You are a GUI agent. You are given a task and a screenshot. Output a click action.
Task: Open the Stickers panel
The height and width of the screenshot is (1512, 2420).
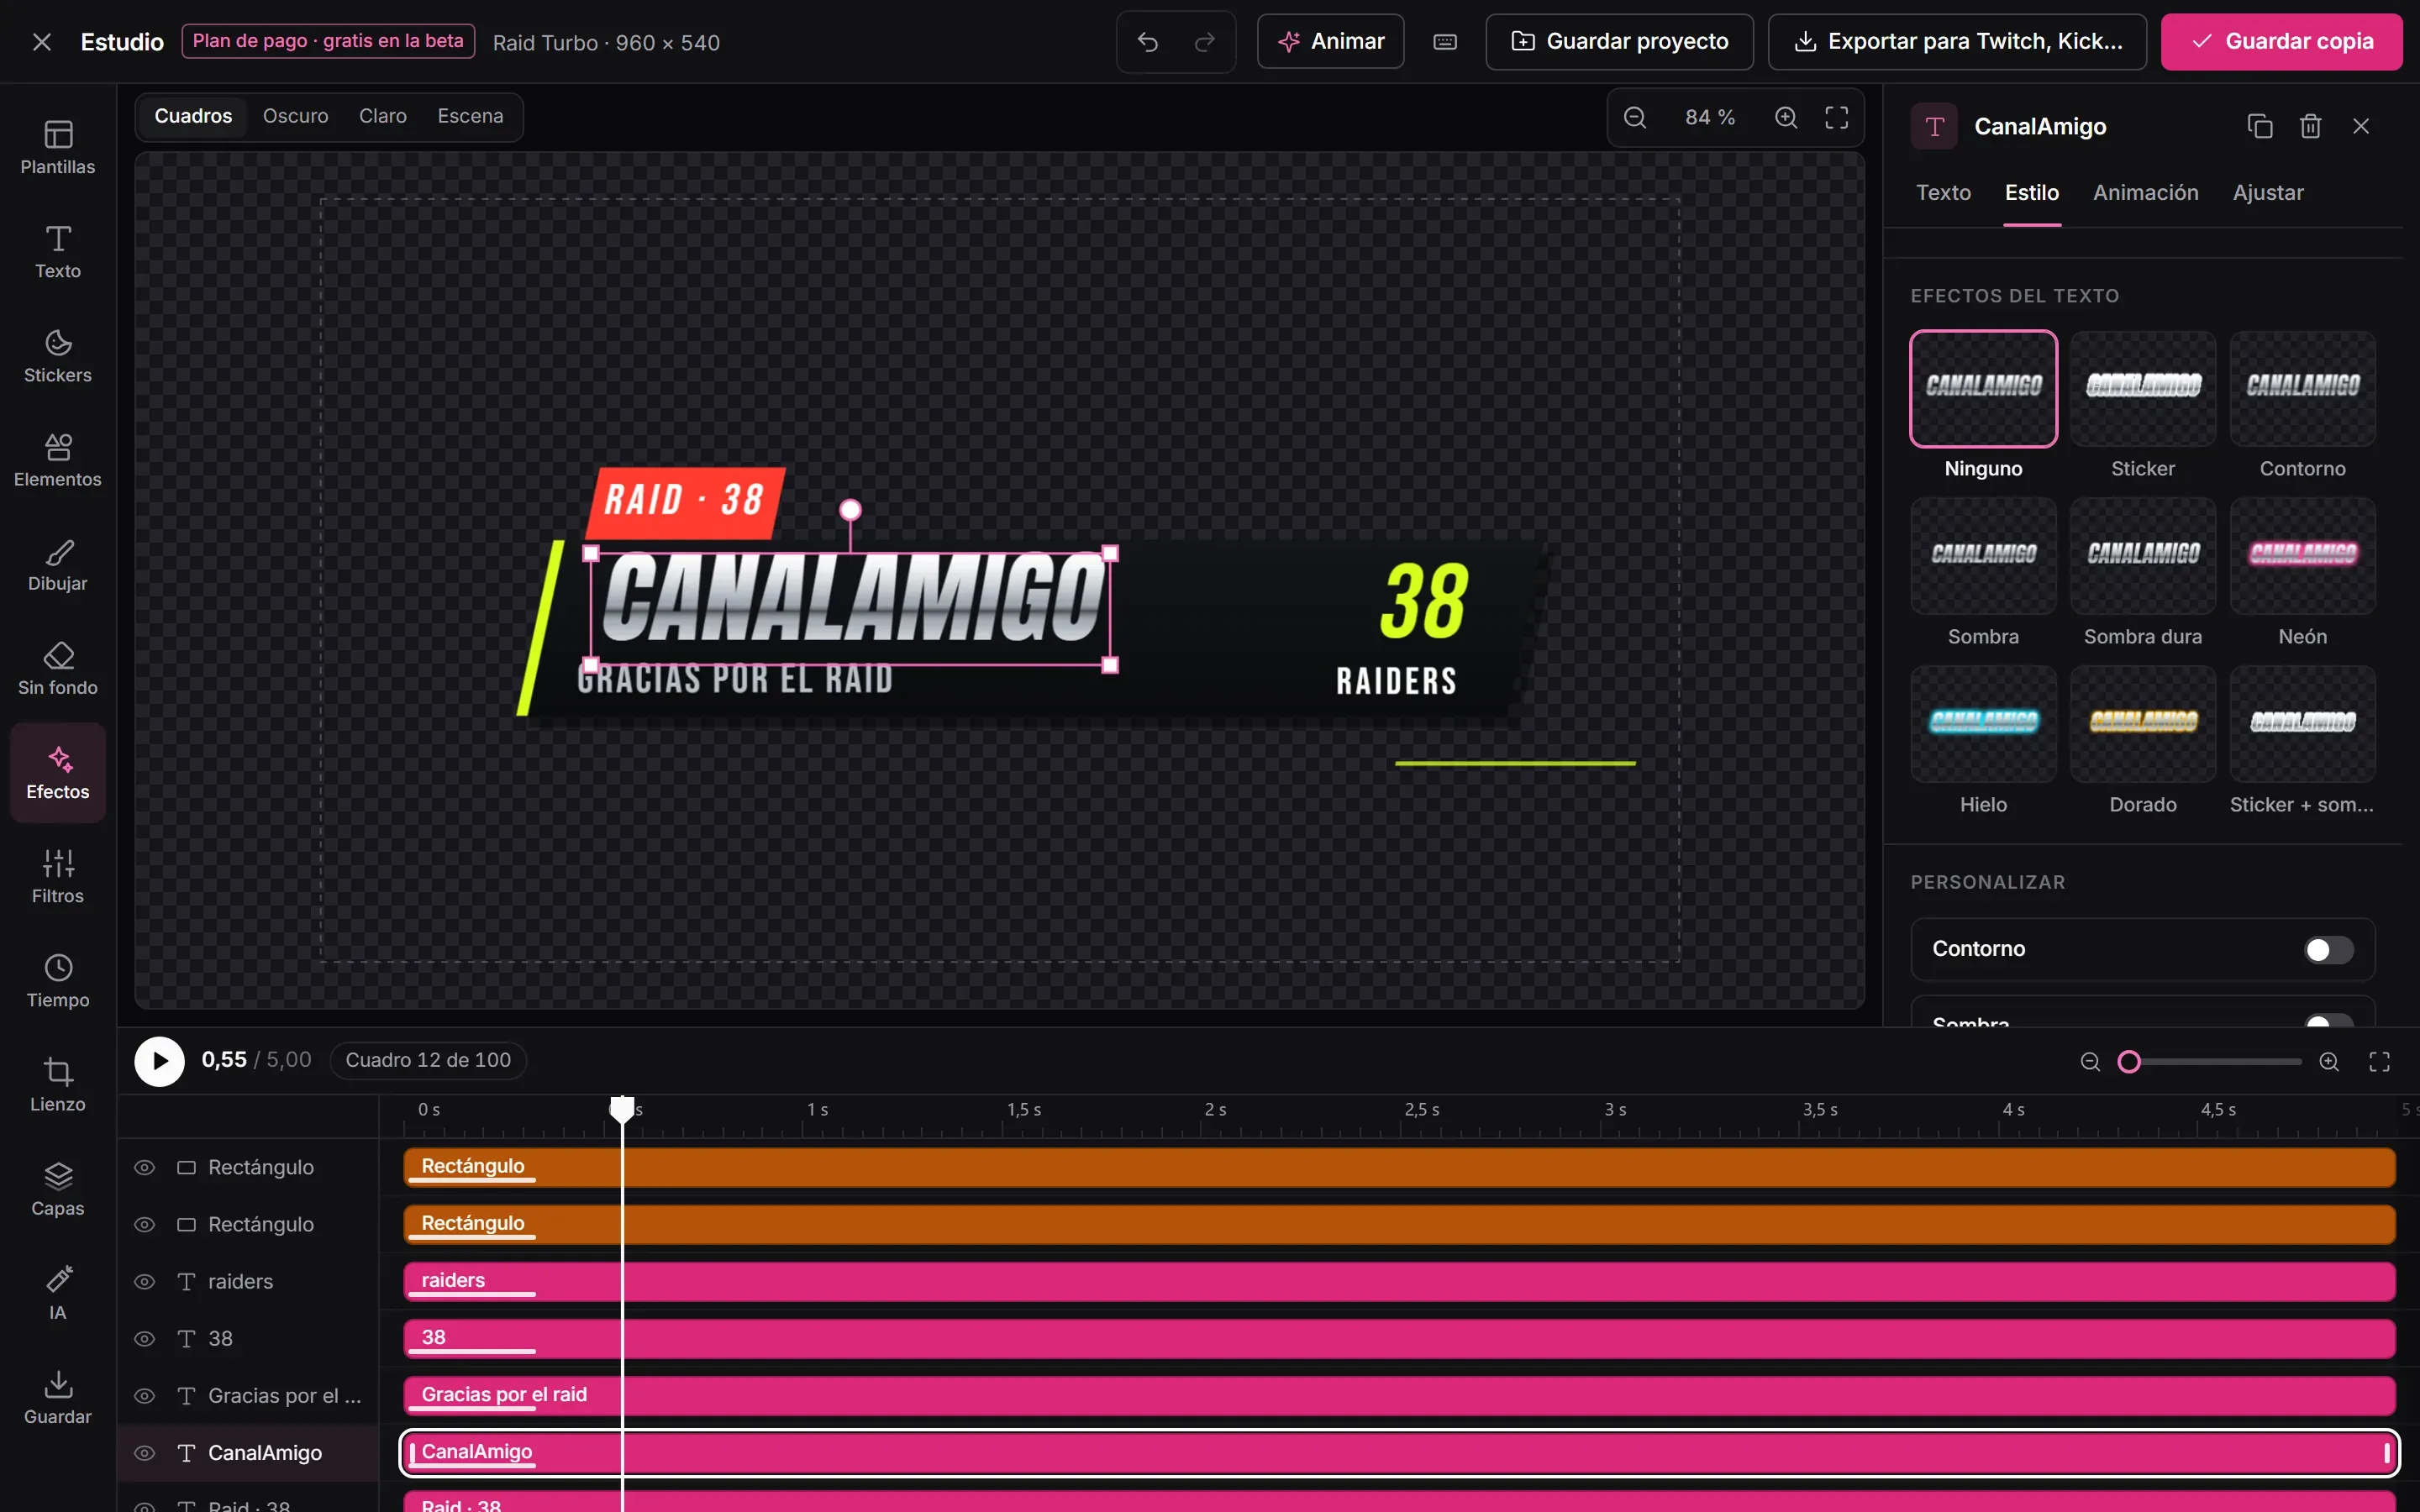coord(58,356)
